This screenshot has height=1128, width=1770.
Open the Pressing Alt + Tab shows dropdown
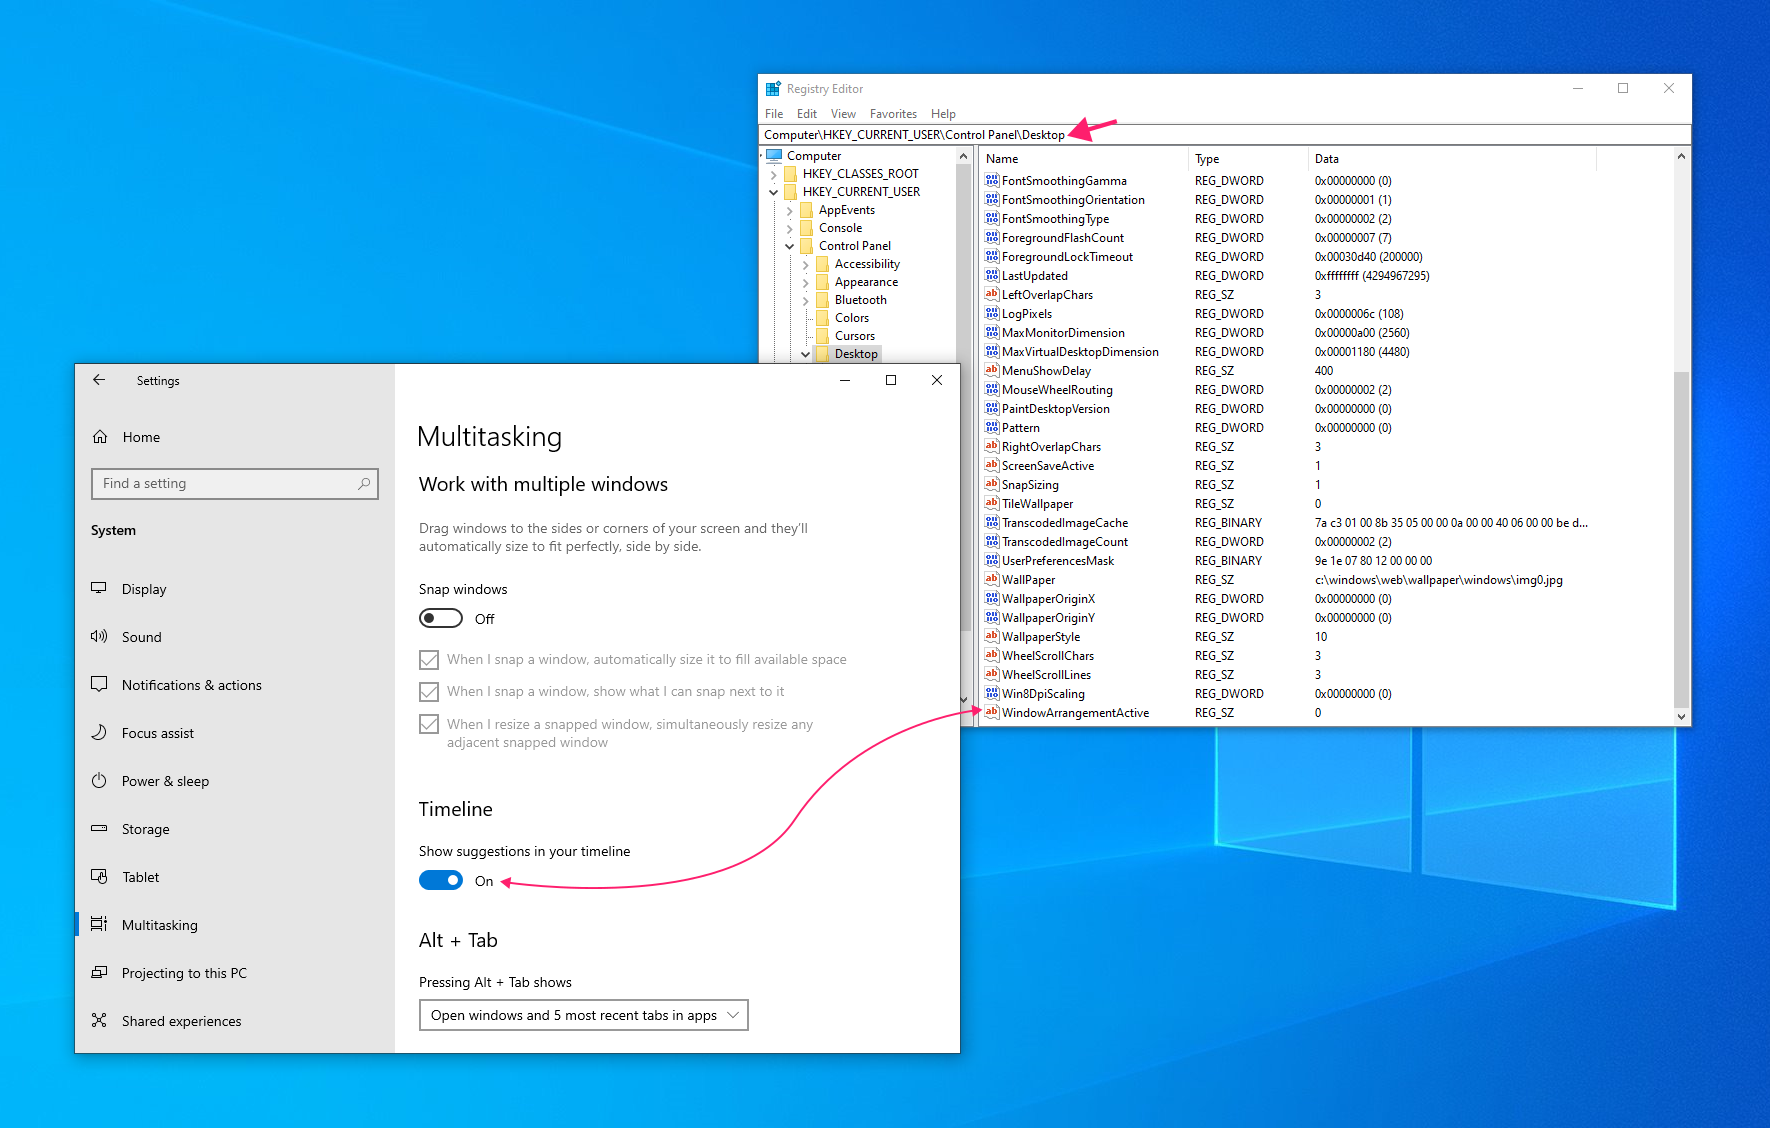(583, 1015)
